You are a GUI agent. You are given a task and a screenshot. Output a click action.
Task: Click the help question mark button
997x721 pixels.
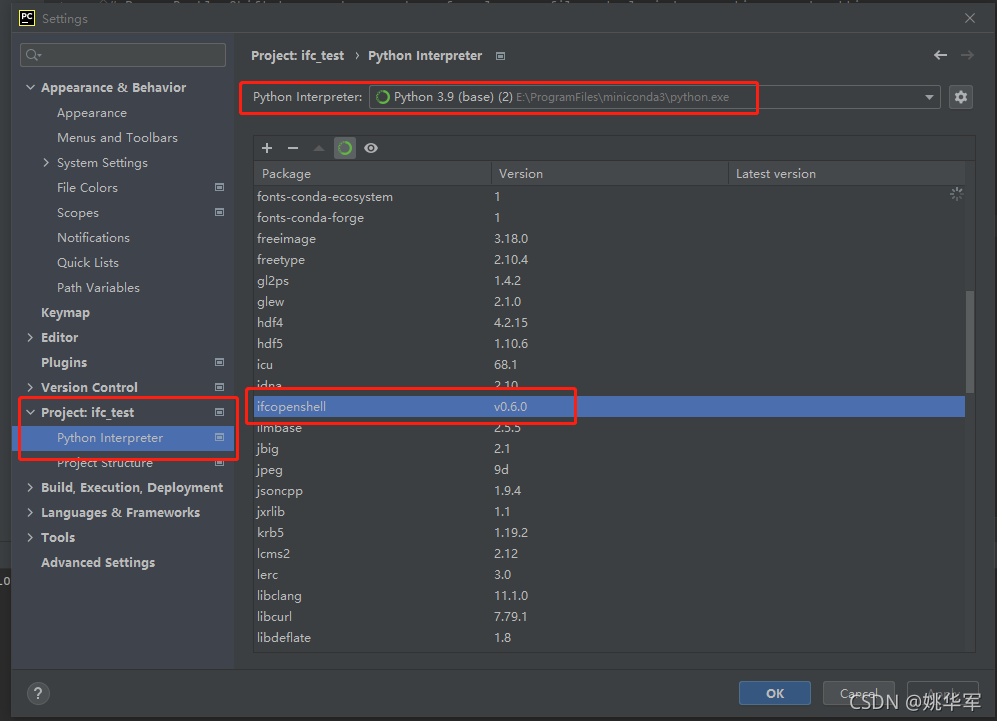pyautogui.click(x=38, y=693)
